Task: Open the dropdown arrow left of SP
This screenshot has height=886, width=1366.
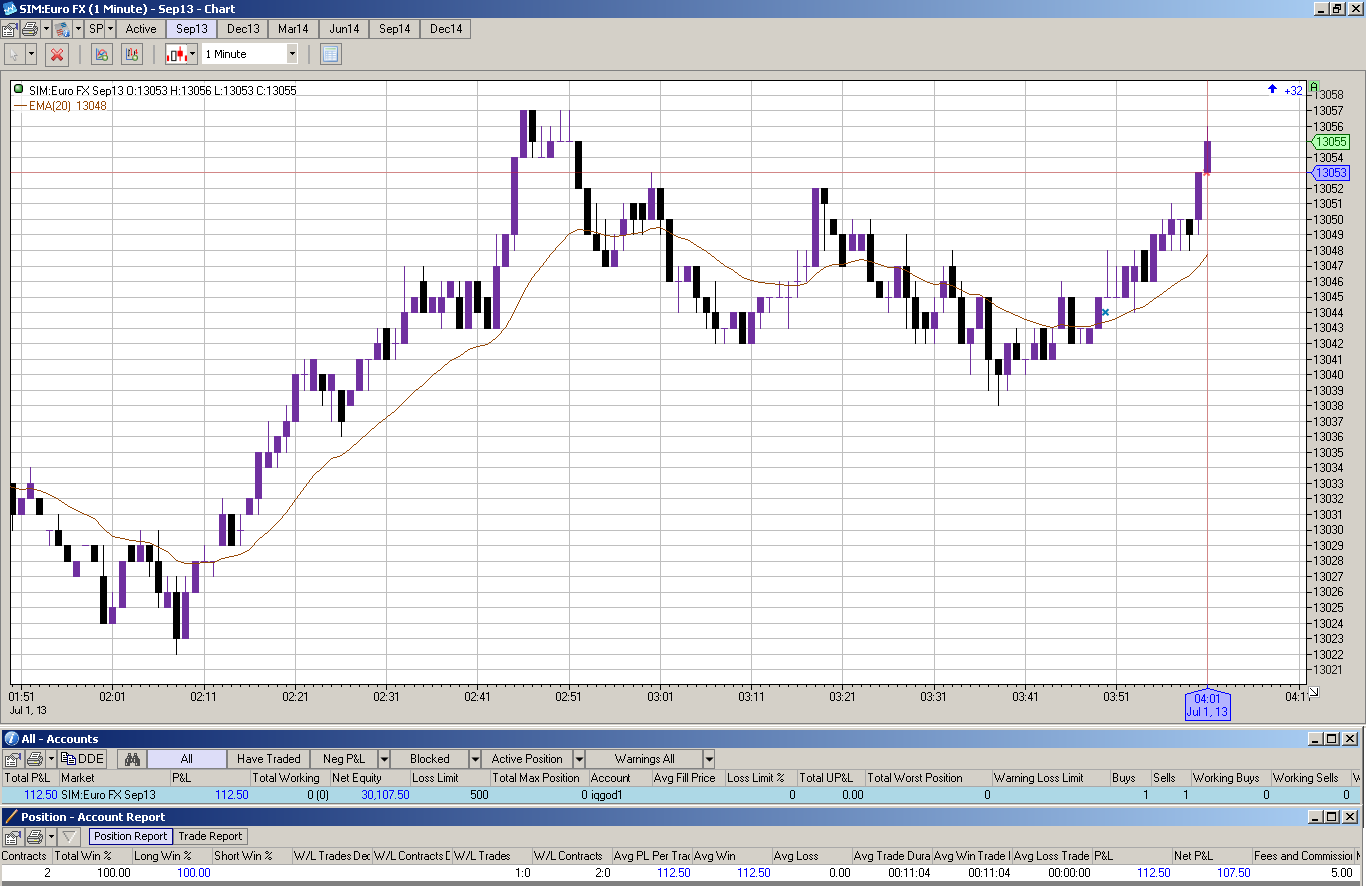Action: [x=78, y=29]
